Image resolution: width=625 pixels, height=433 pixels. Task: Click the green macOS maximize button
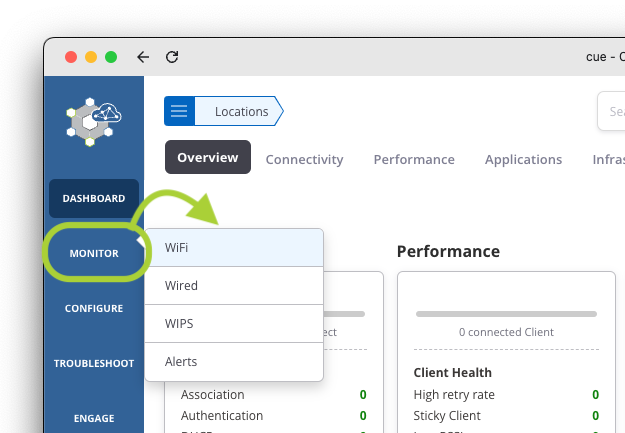(x=111, y=57)
